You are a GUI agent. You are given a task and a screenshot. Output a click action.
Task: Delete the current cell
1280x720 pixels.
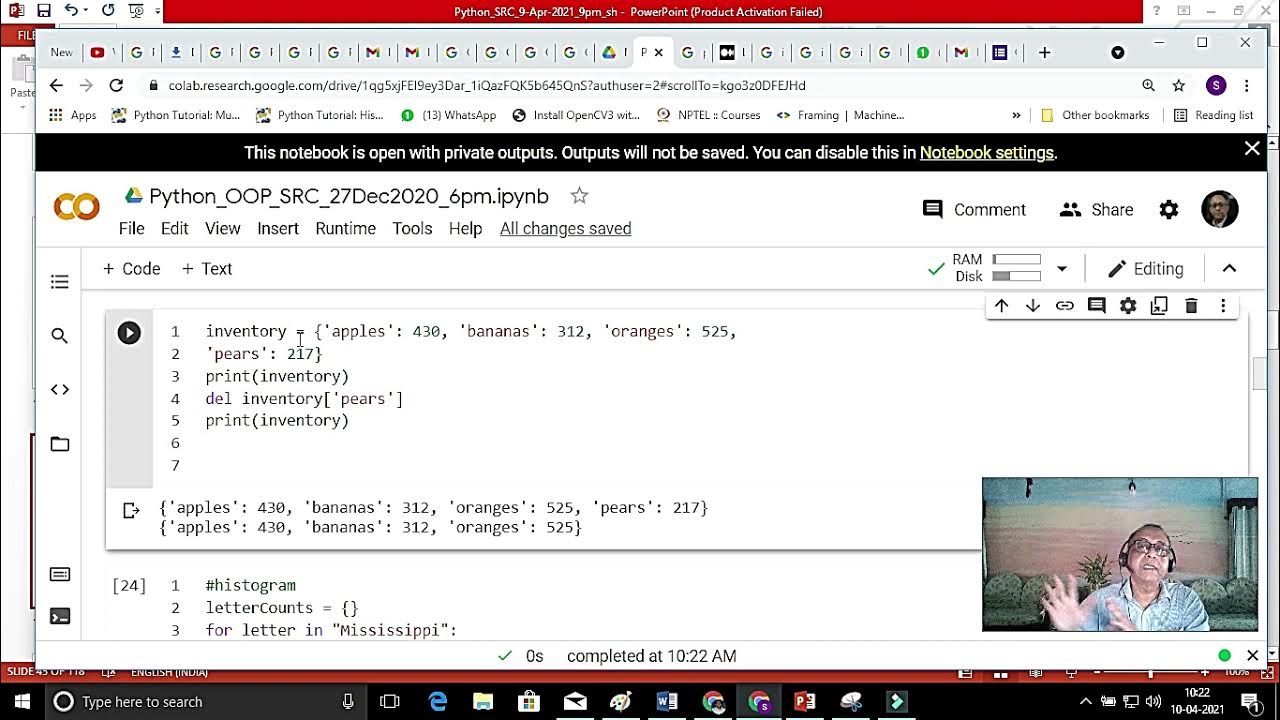point(1191,306)
